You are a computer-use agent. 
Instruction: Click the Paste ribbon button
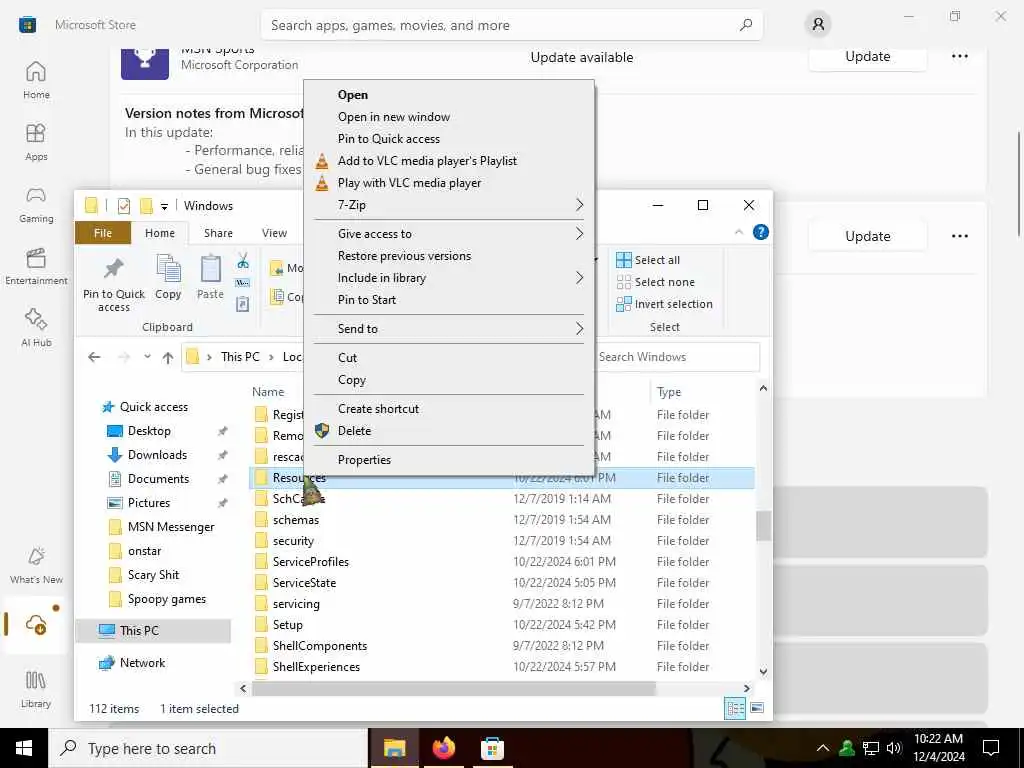pos(210,277)
